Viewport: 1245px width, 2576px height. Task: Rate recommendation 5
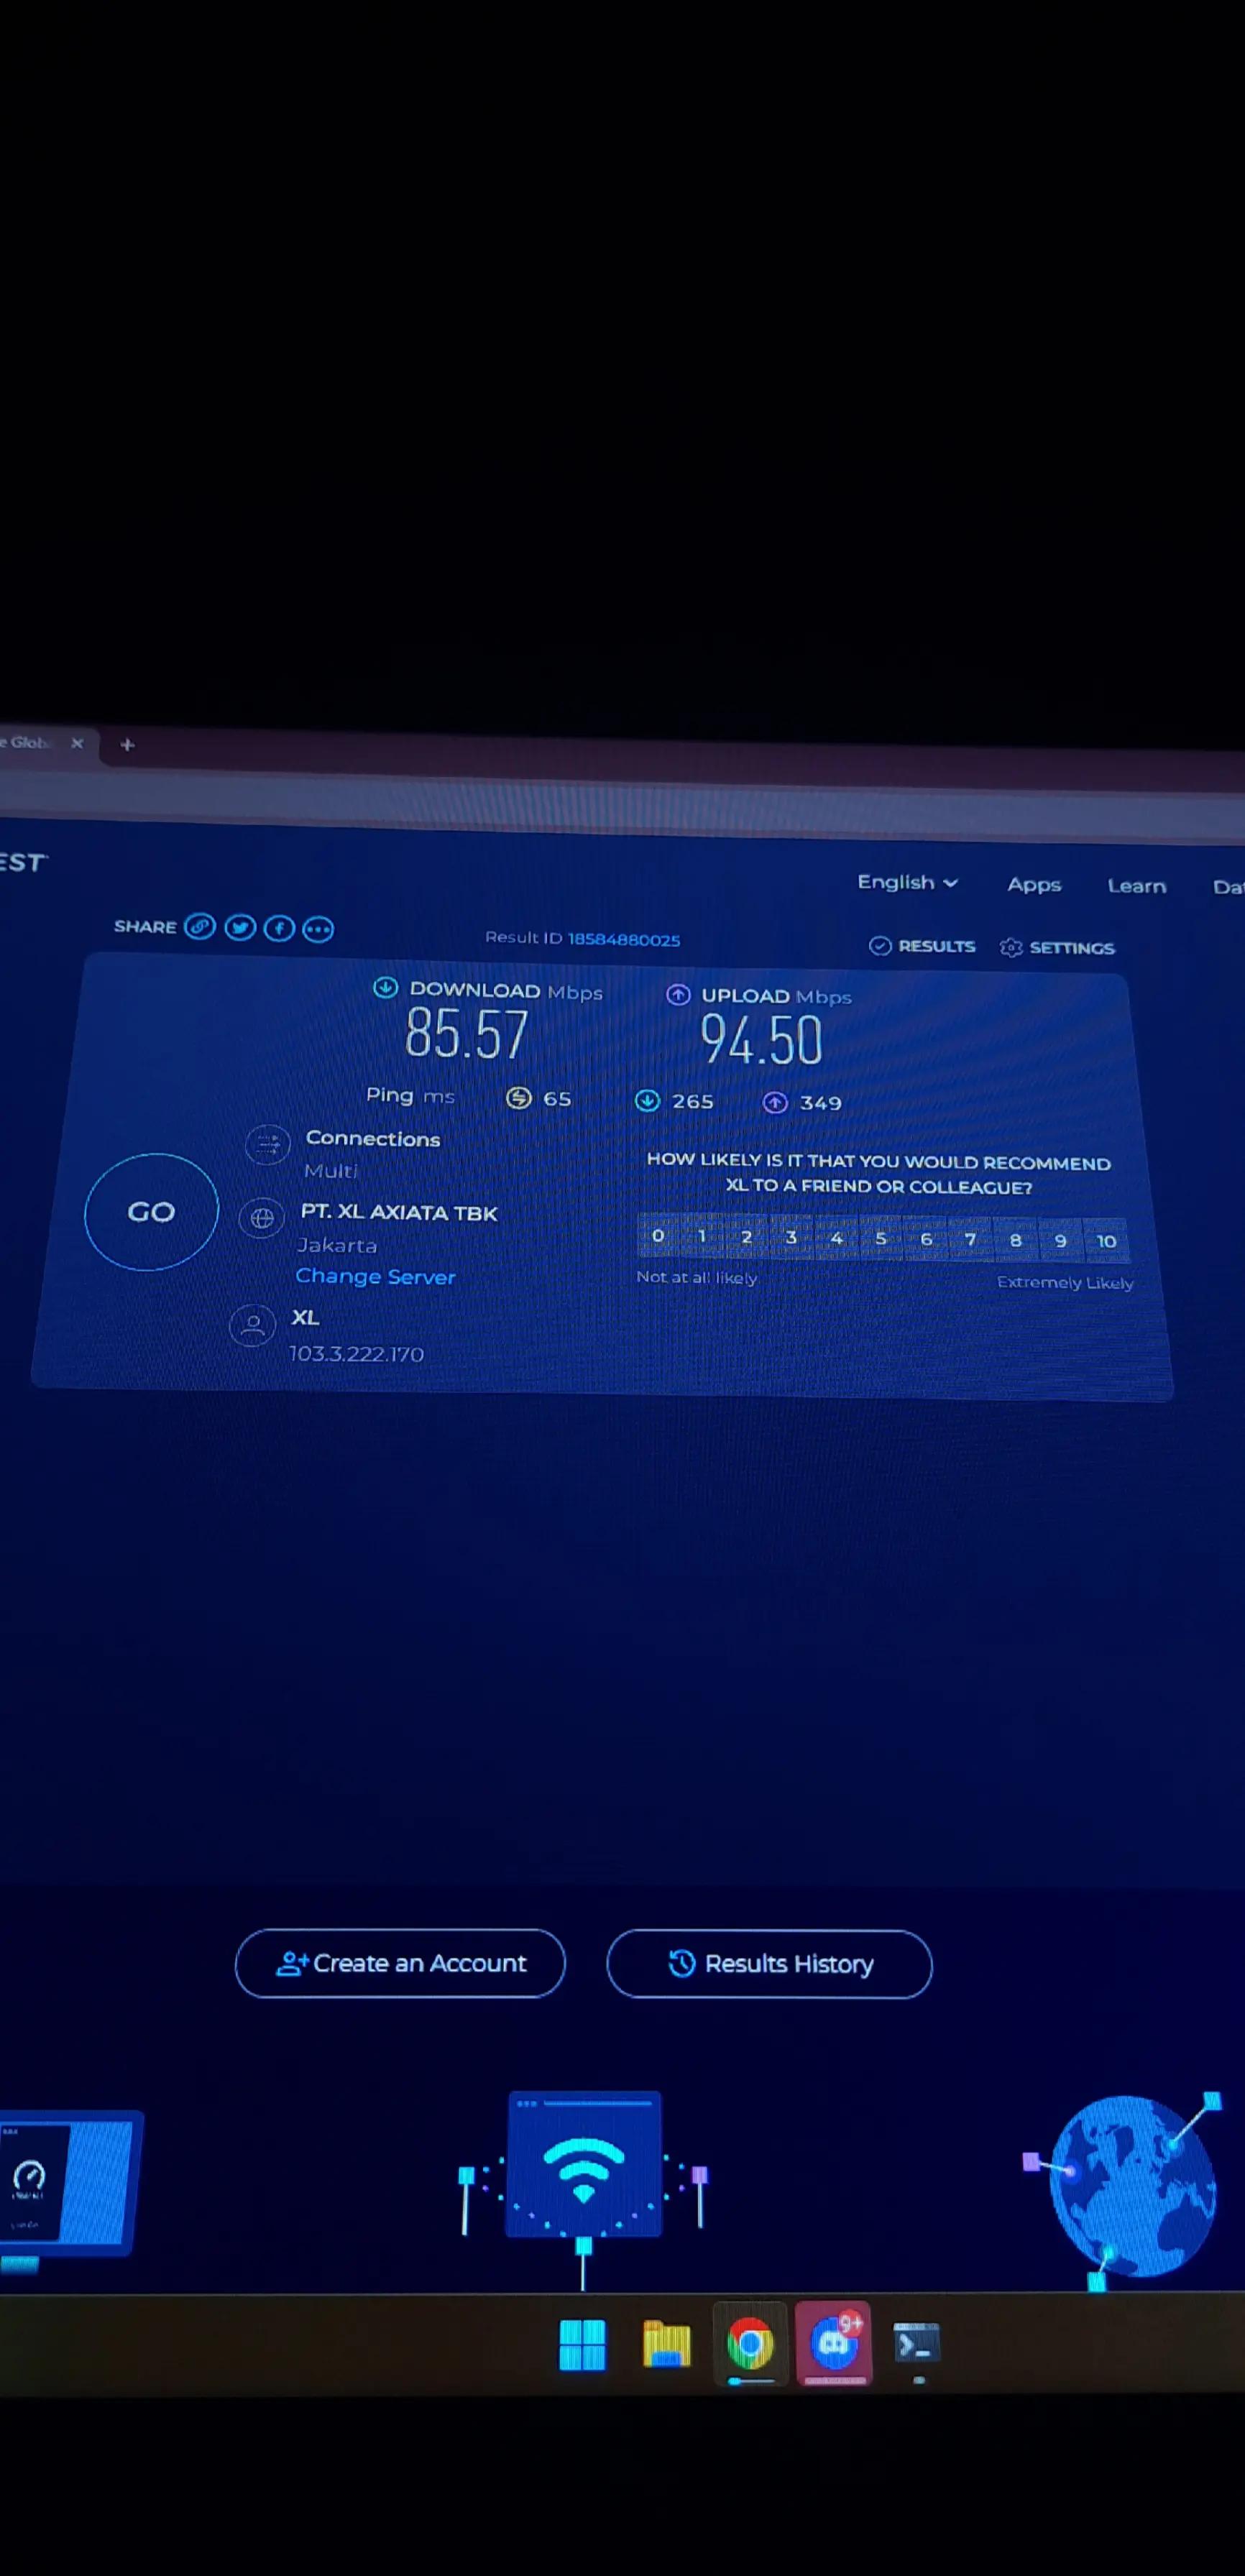[881, 1238]
